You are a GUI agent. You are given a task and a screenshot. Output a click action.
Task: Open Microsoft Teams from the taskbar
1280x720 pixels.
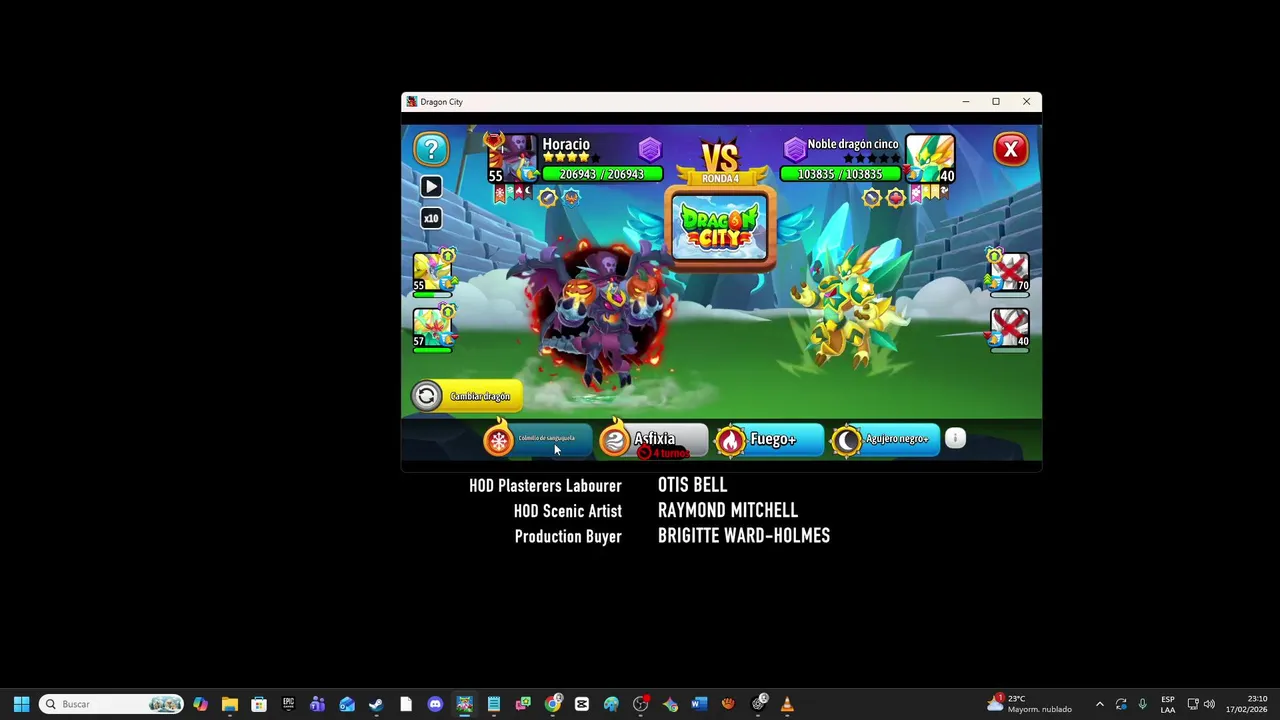click(318, 704)
